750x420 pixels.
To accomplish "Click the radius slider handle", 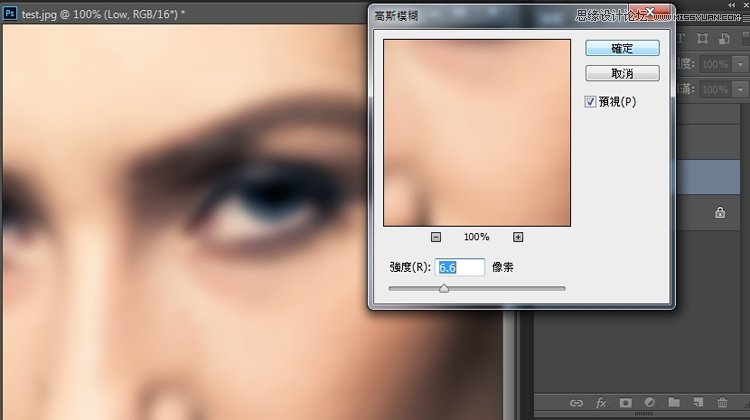I will 444,288.
